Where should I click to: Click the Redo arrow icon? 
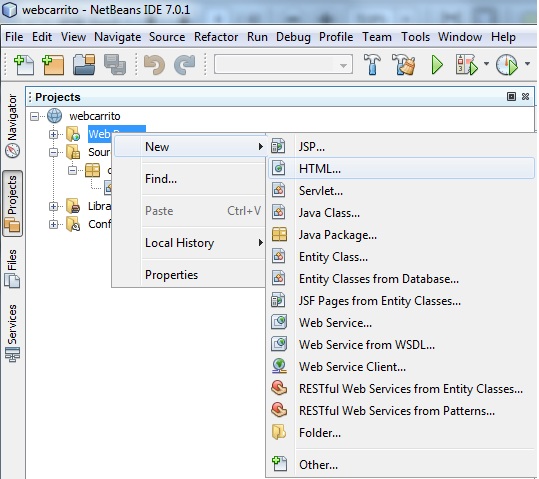click(185, 65)
